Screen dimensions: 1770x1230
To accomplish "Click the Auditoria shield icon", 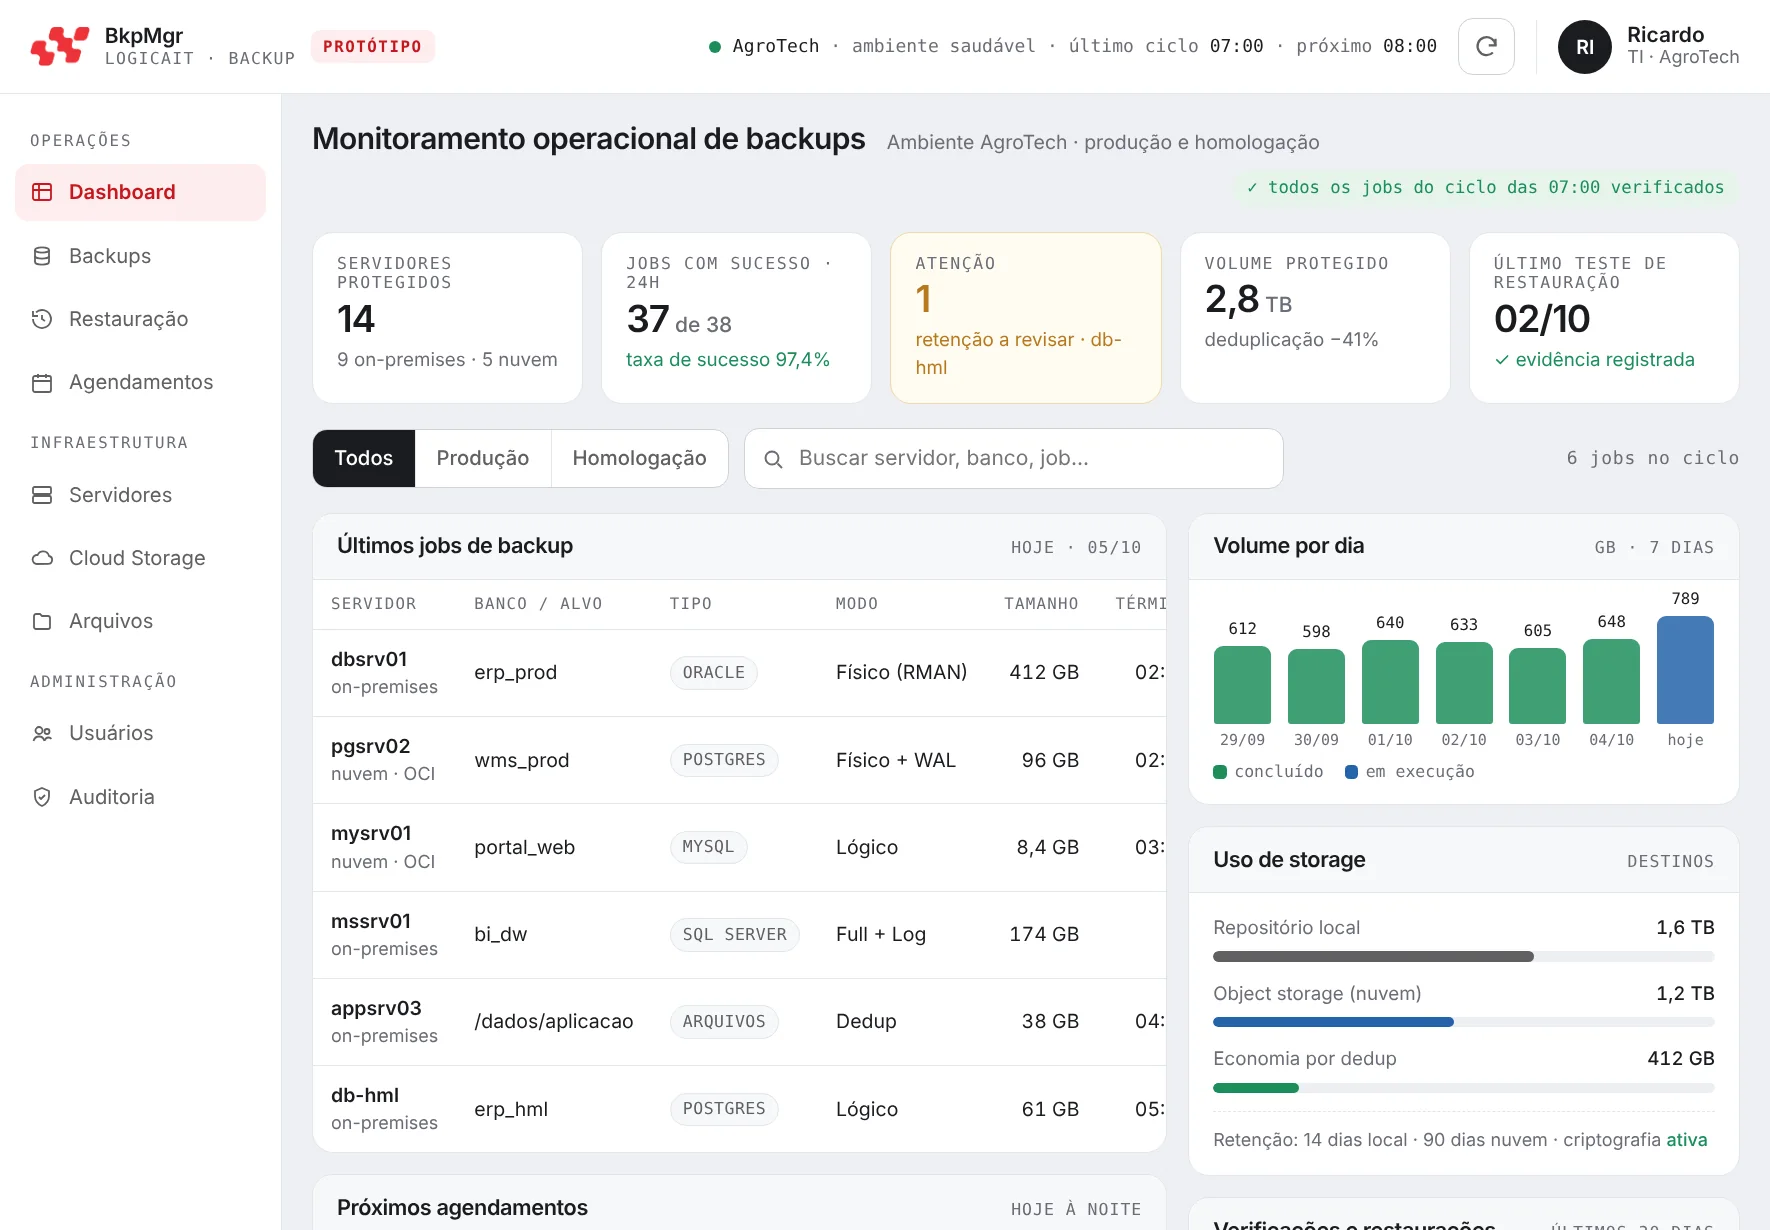I will (x=42, y=797).
